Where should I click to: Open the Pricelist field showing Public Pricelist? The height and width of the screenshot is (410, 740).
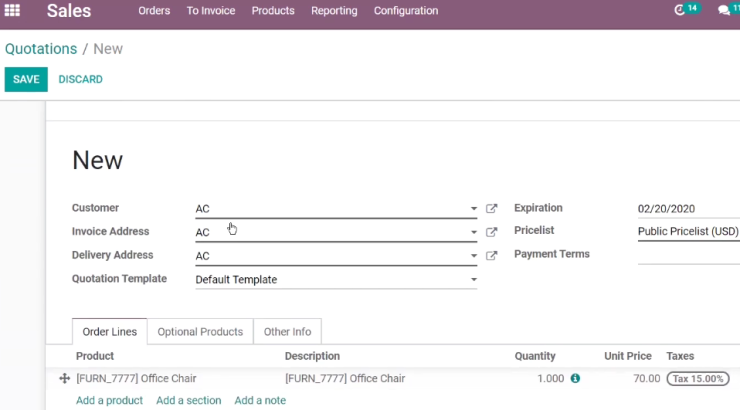[689, 231]
